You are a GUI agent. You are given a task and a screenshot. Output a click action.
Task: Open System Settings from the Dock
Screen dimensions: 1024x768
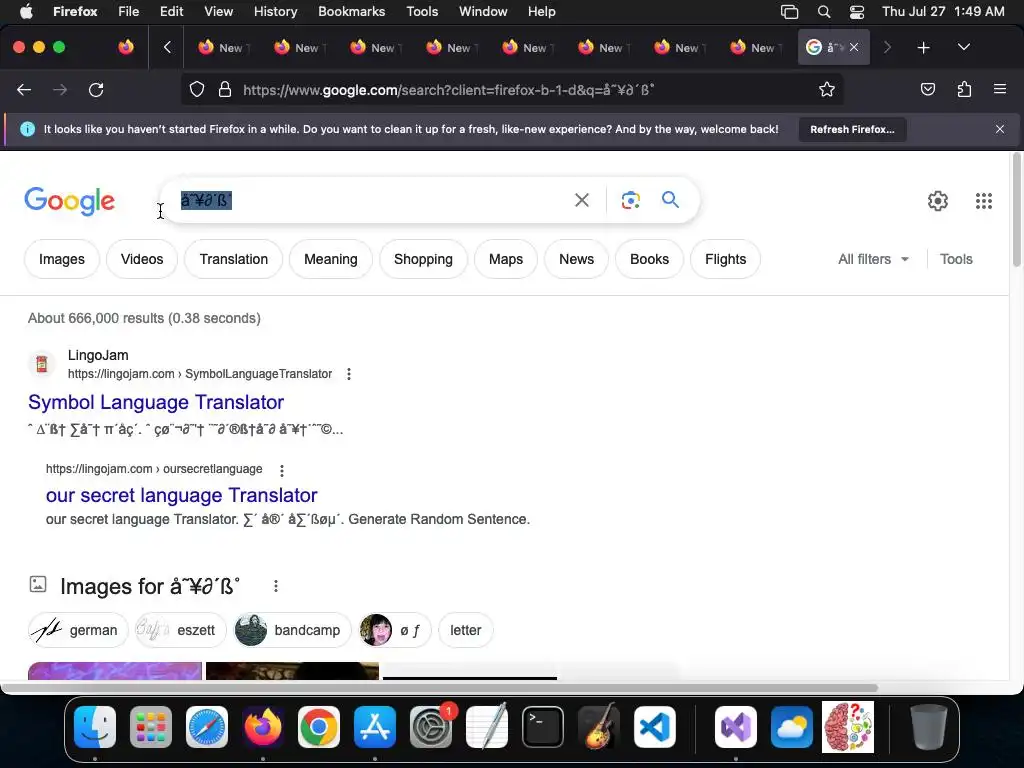(x=431, y=727)
